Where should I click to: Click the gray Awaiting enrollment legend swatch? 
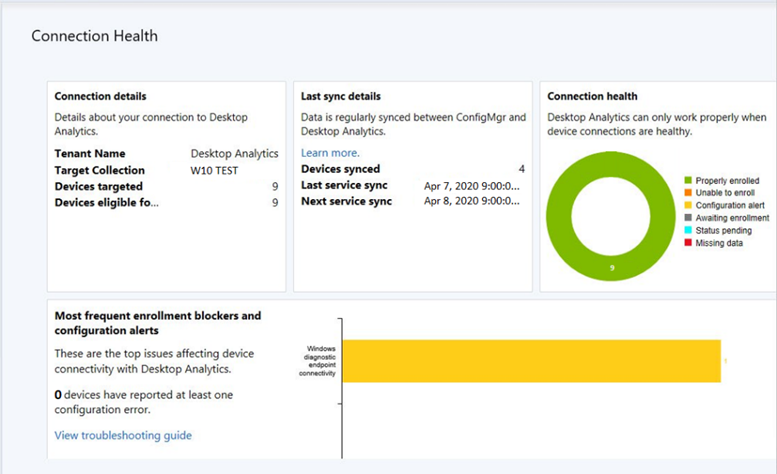click(688, 217)
